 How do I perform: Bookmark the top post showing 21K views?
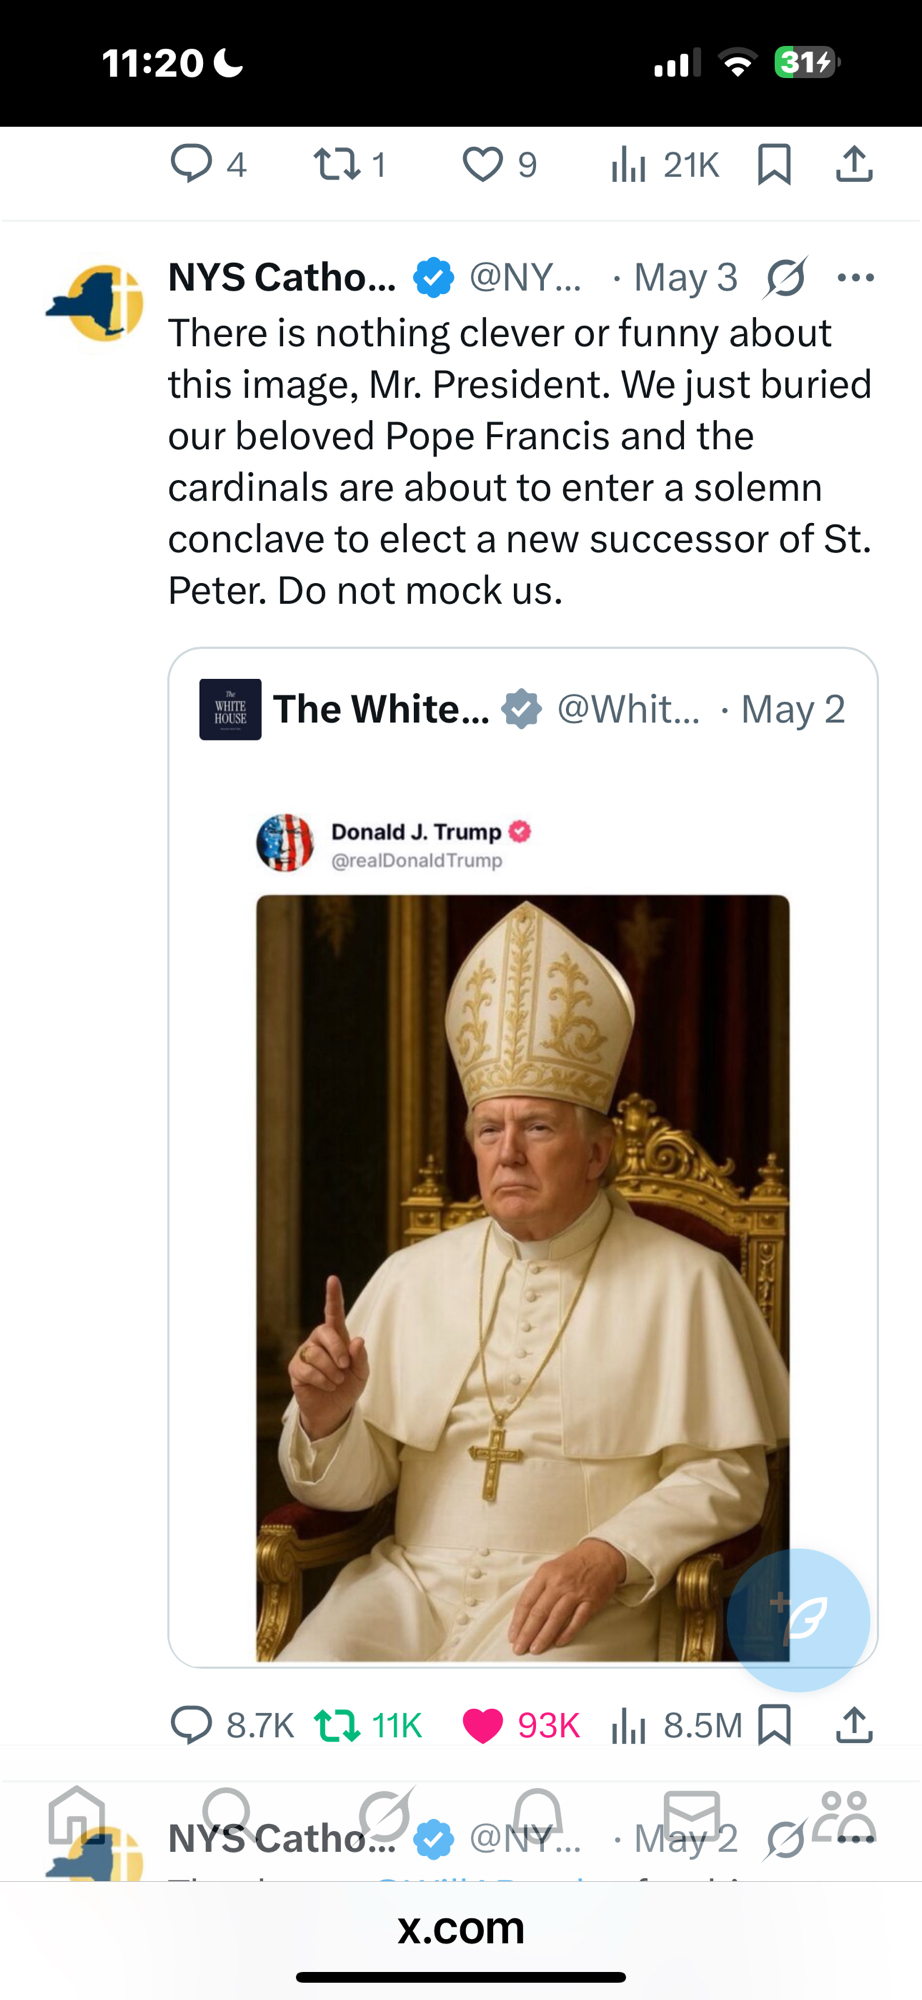pos(775,163)
